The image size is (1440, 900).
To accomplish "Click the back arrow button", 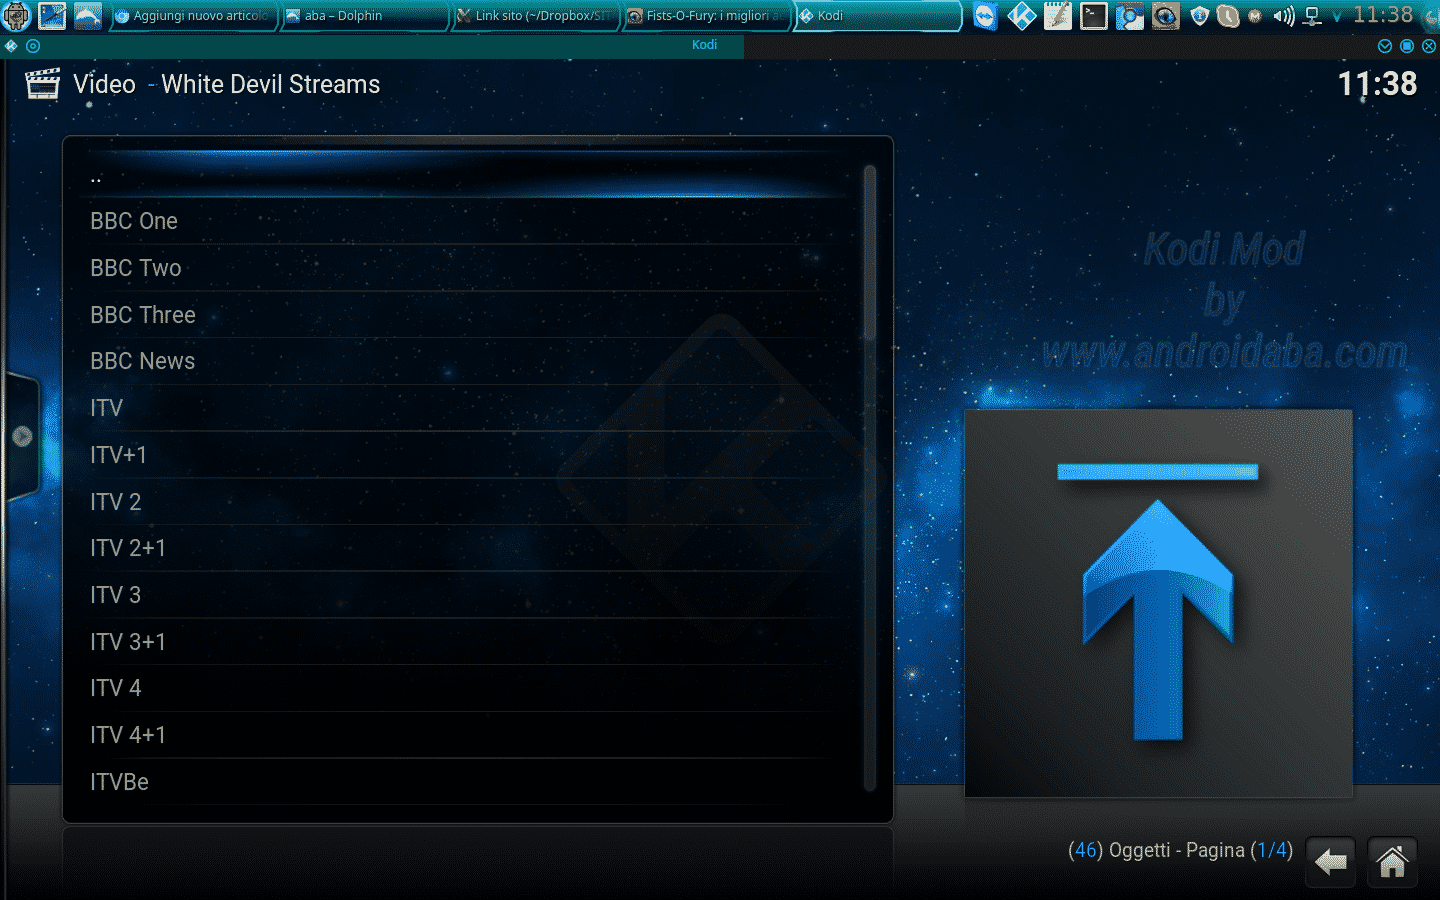I will (x=1330, y=862).
